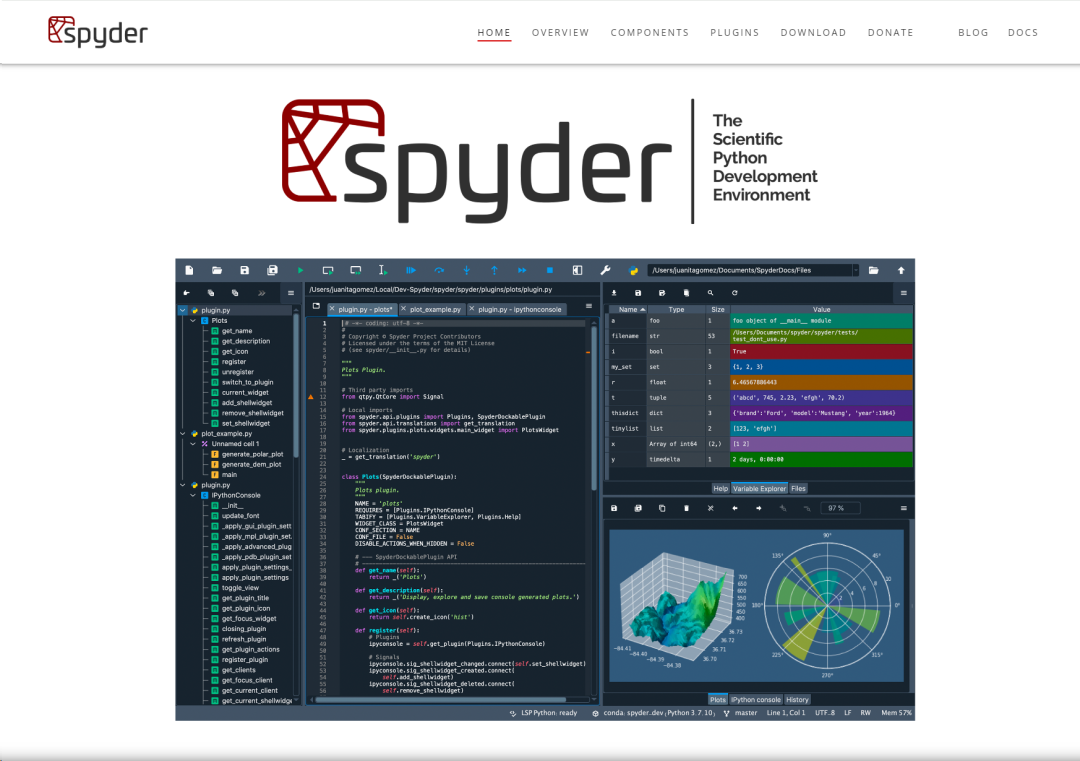Collapse the top plugin.py node in Outline
Screen dimensions: 1080x761
pos(183,311)
